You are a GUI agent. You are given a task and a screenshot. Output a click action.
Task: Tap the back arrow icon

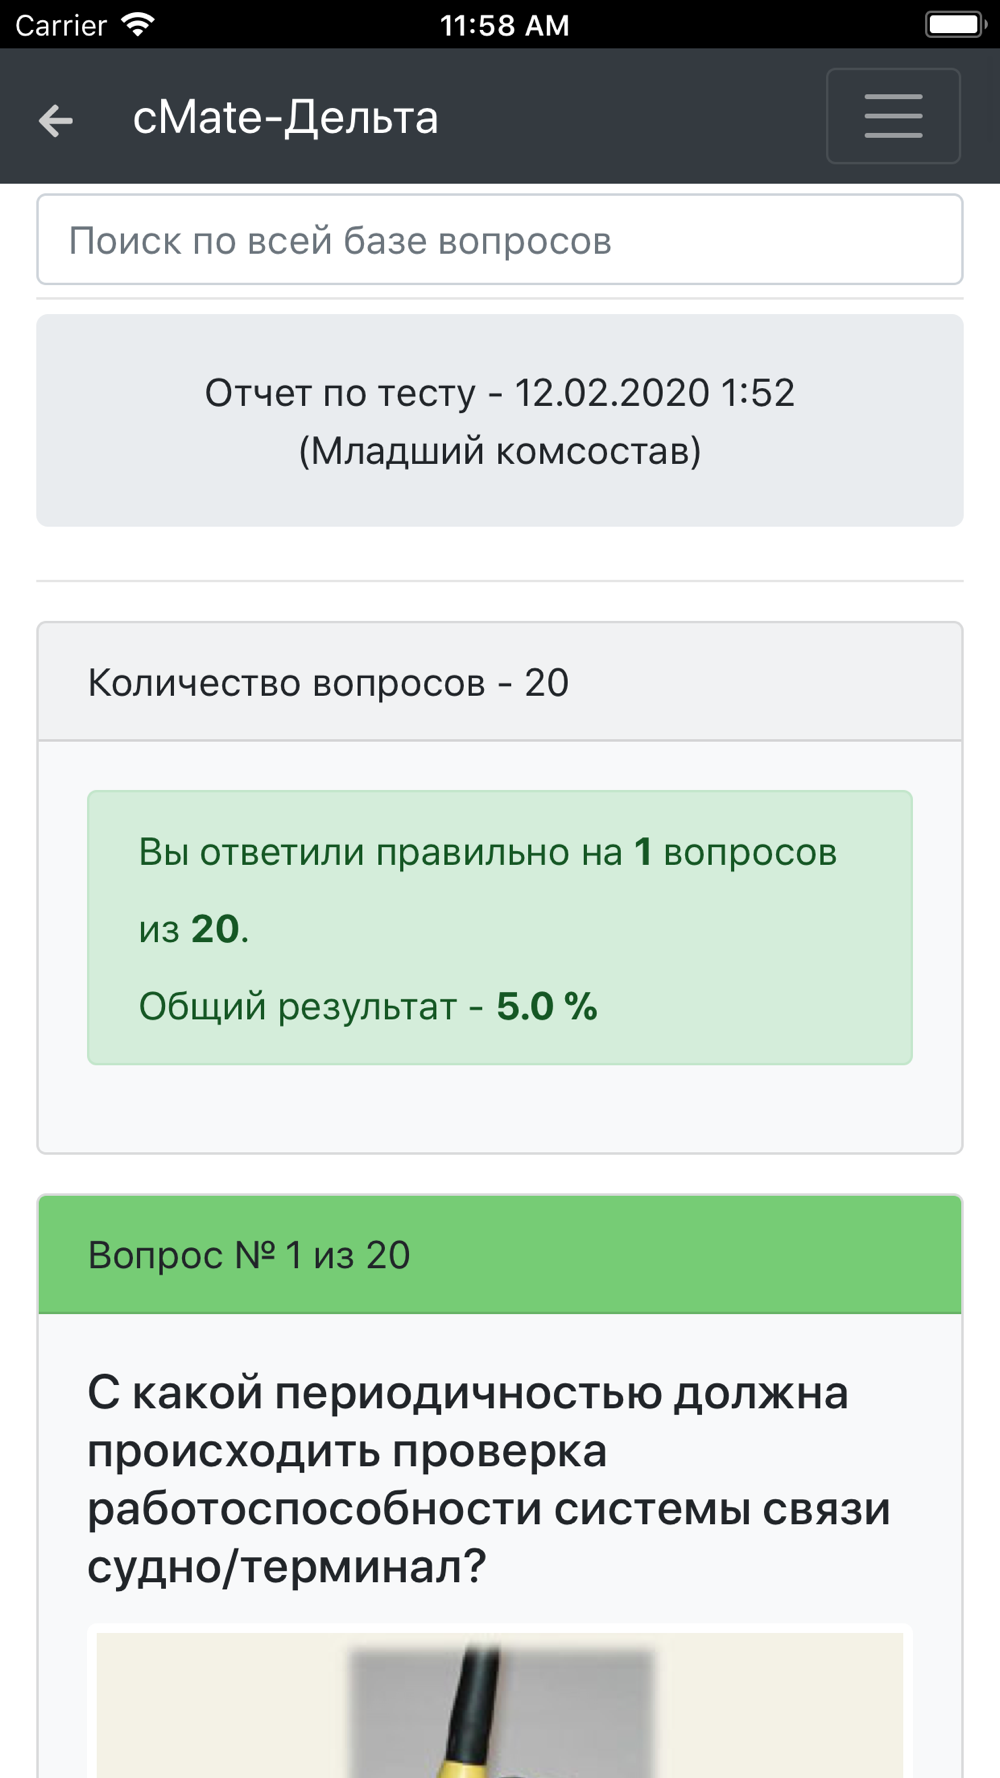click(x=56, y=120)
